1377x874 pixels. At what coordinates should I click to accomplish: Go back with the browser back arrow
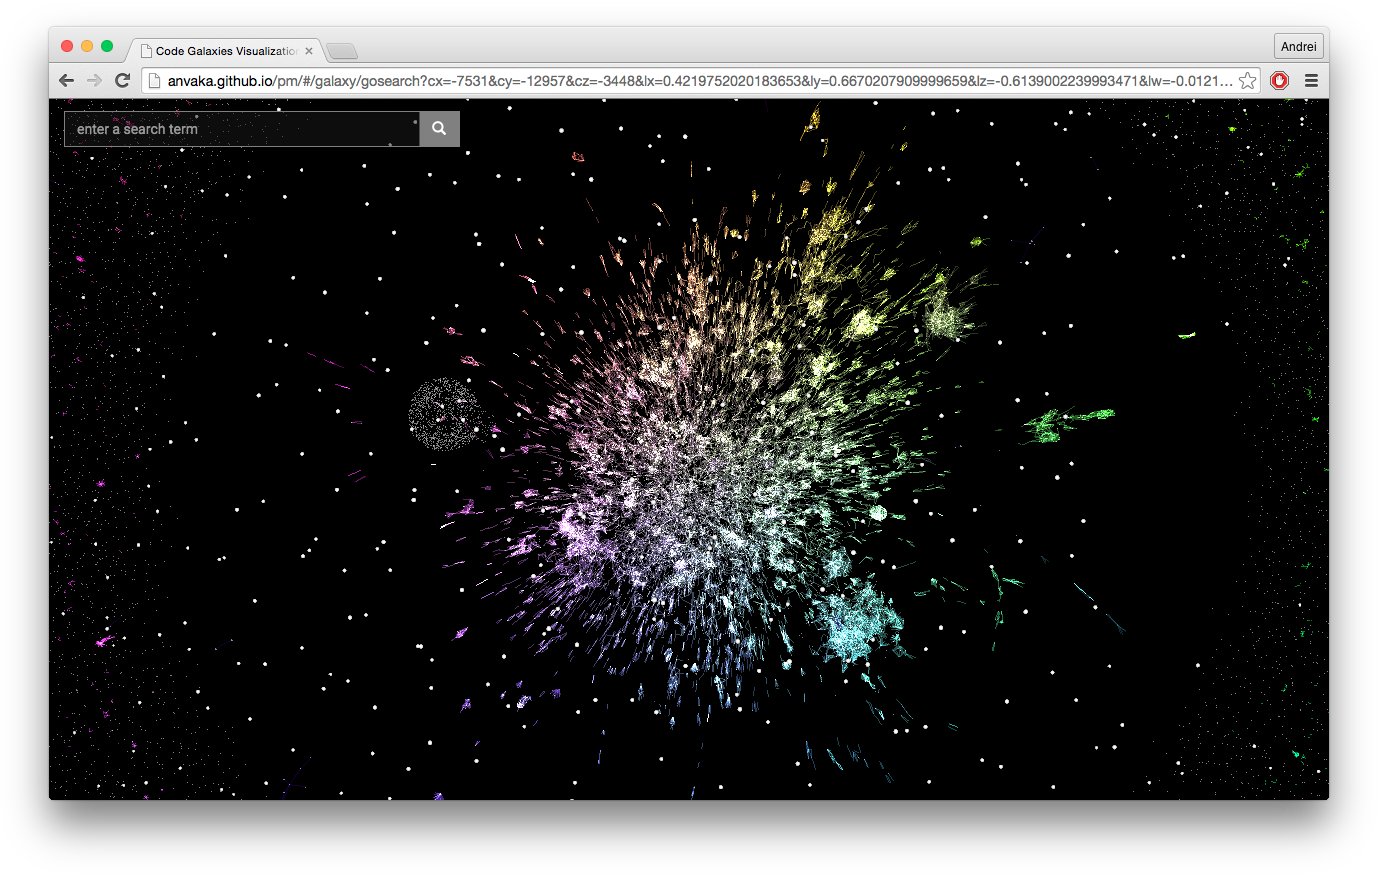coord(67,81)
